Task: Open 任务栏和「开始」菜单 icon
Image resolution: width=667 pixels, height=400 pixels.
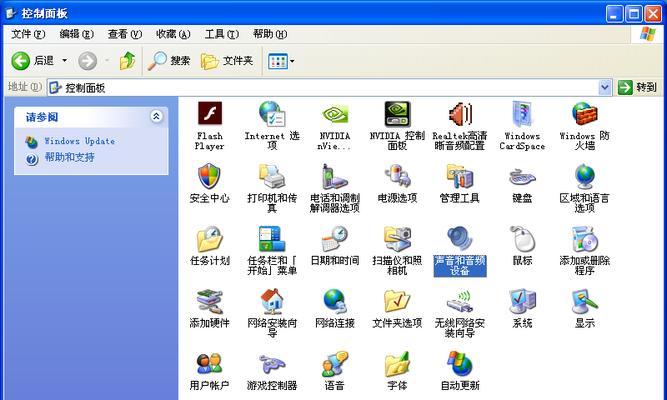Action: pos(272,238)
